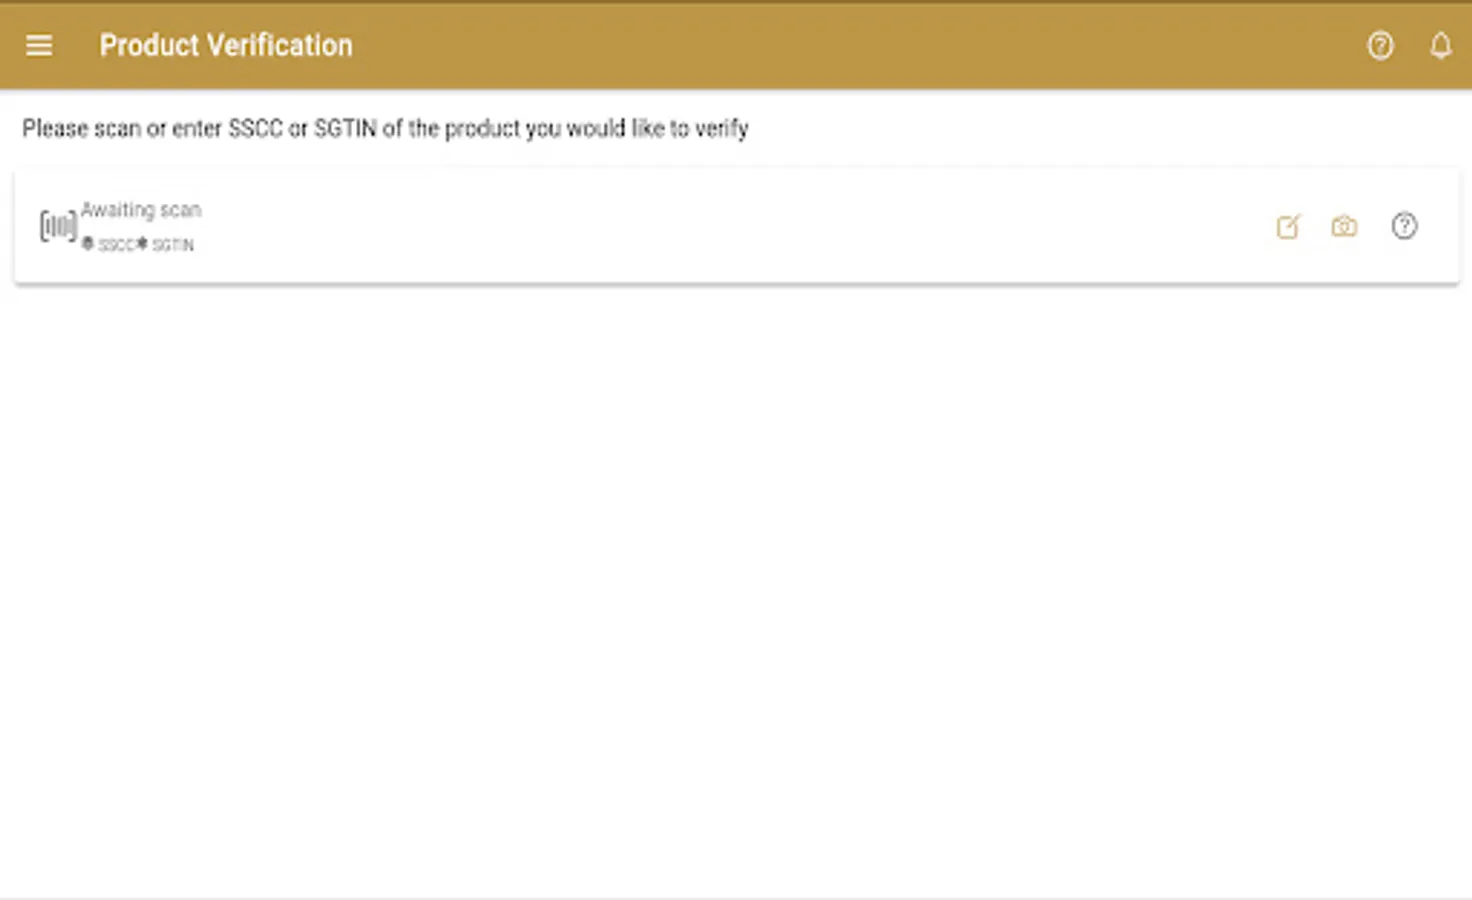Click the word SGTIN in the instruction line
1472x900 pixels.
coord(345,129)
